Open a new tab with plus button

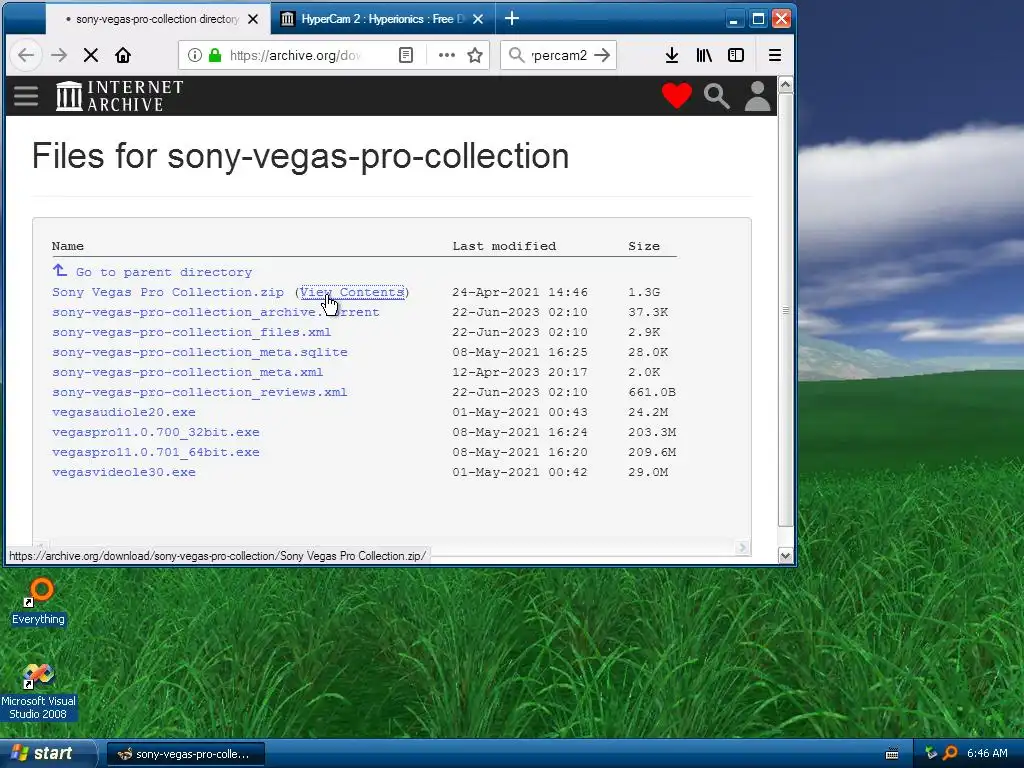tap(512, 19)
